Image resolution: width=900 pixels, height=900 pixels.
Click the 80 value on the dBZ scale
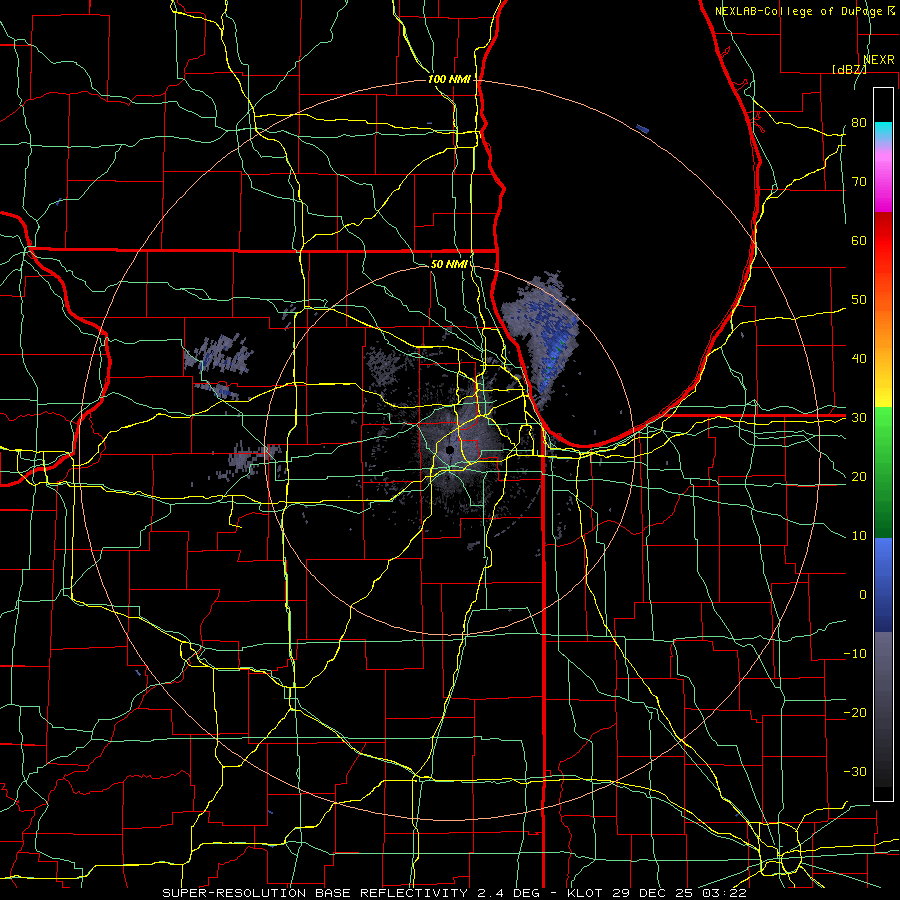tap(859, 123)
